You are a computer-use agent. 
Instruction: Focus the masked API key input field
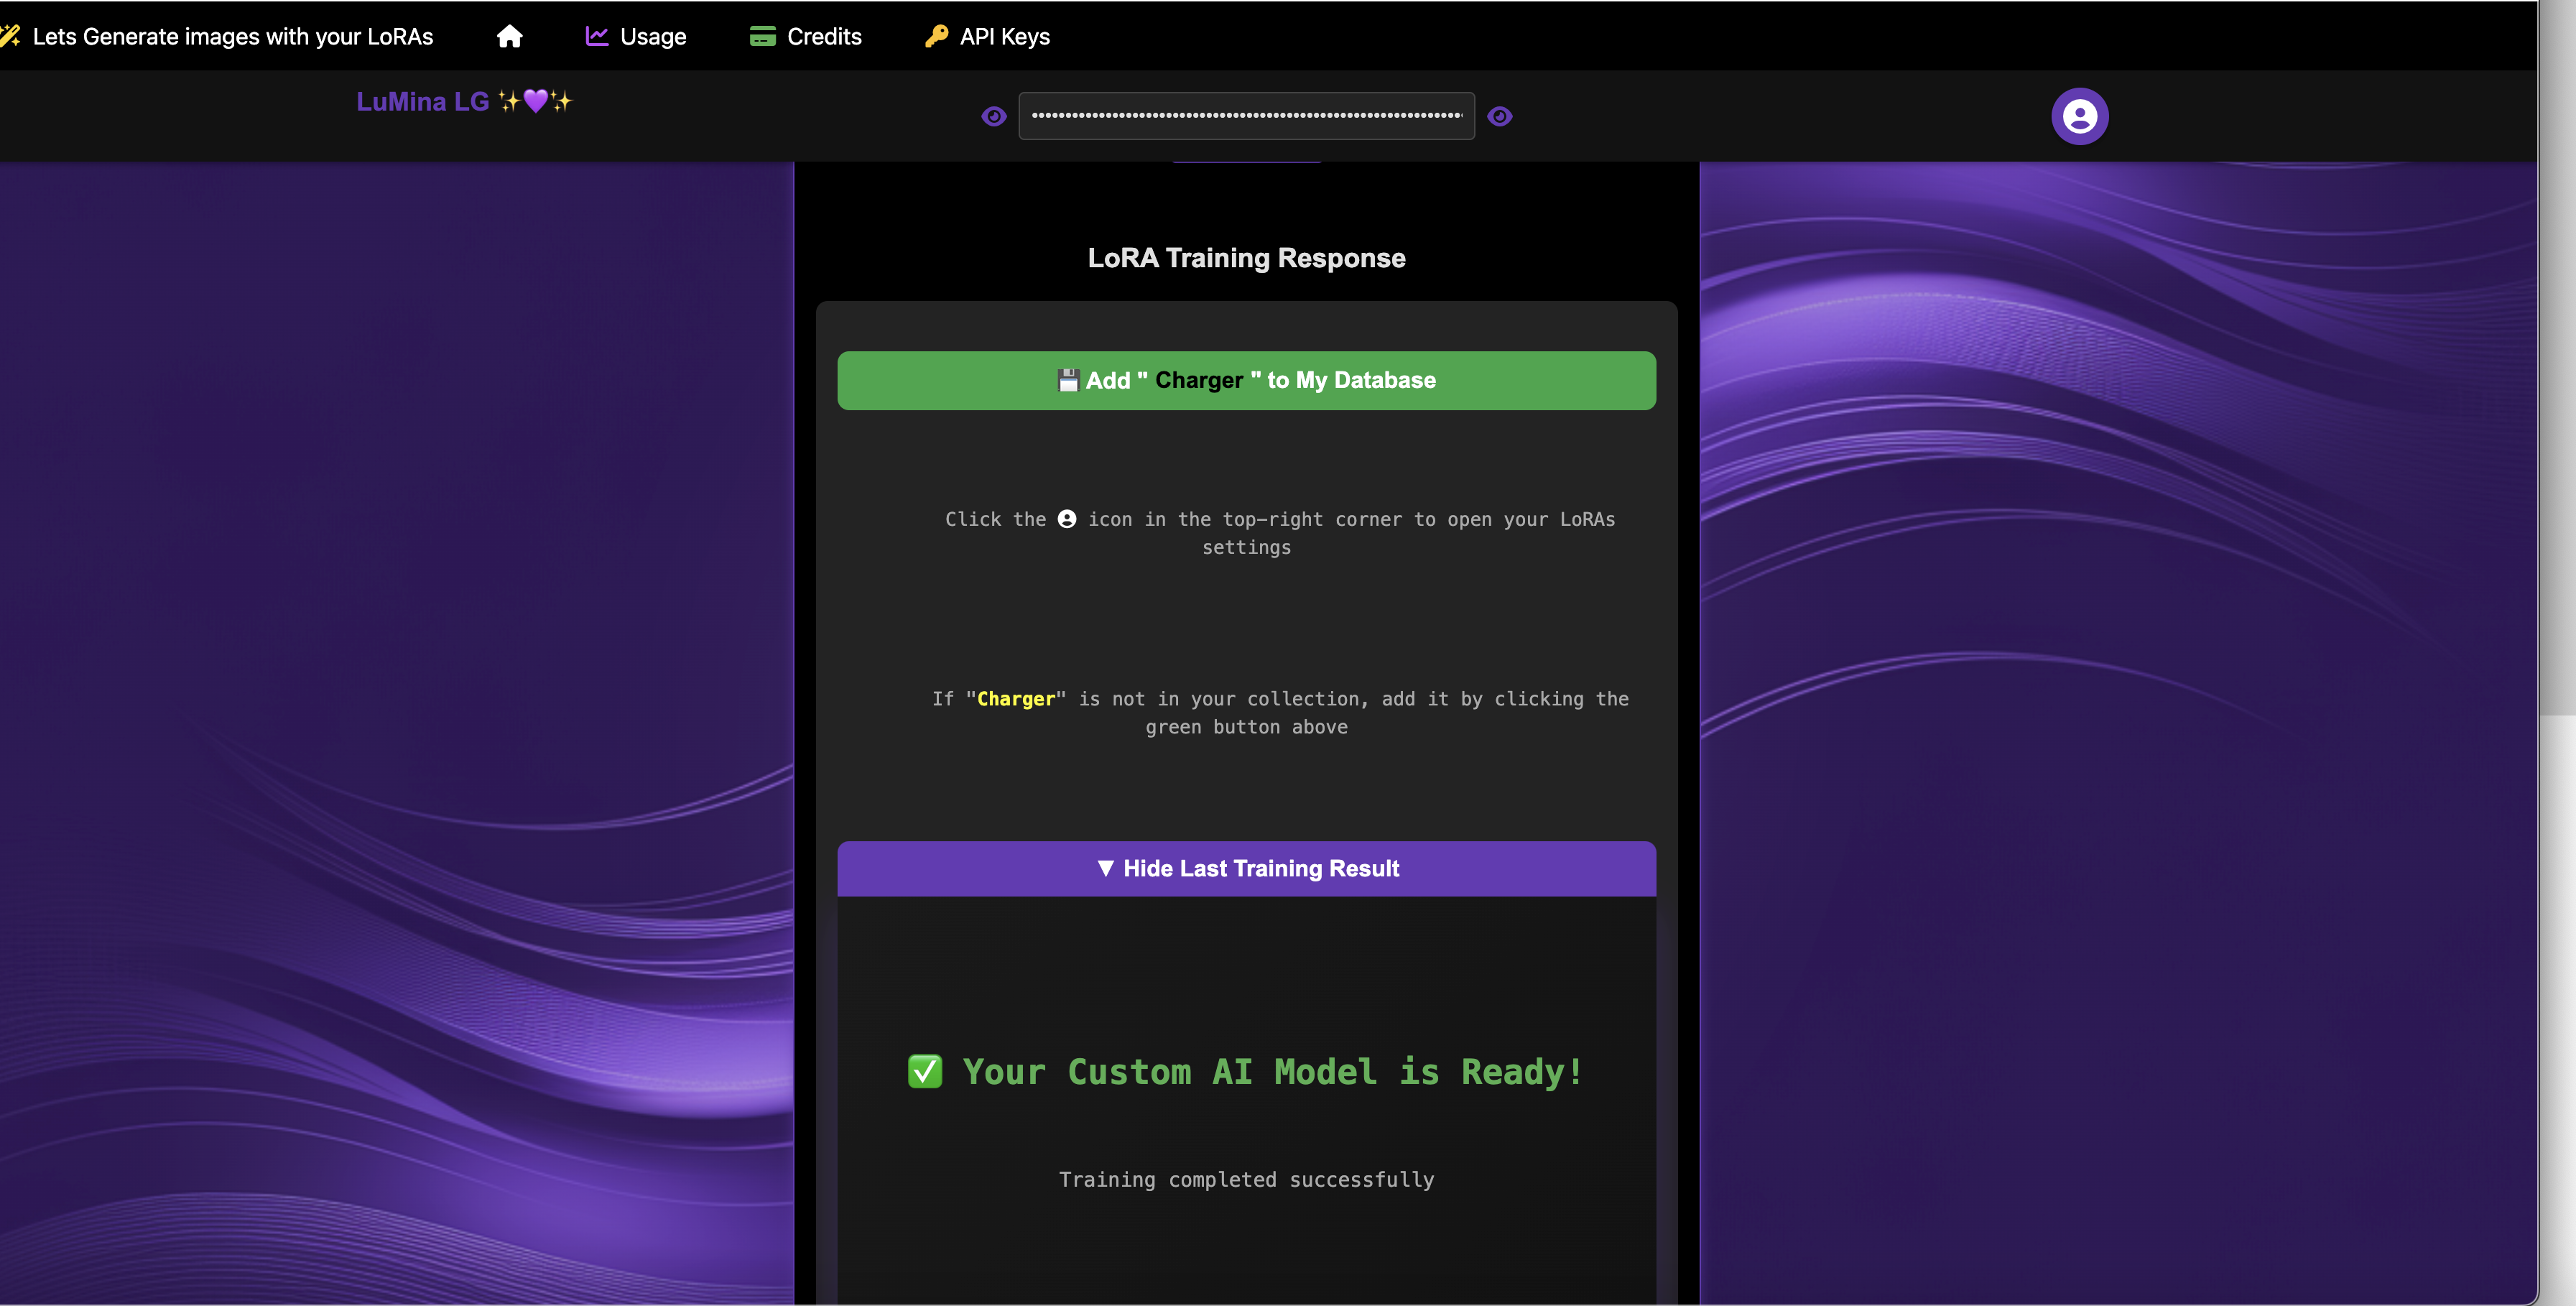pyautogui.click(x=1246, y=116)
